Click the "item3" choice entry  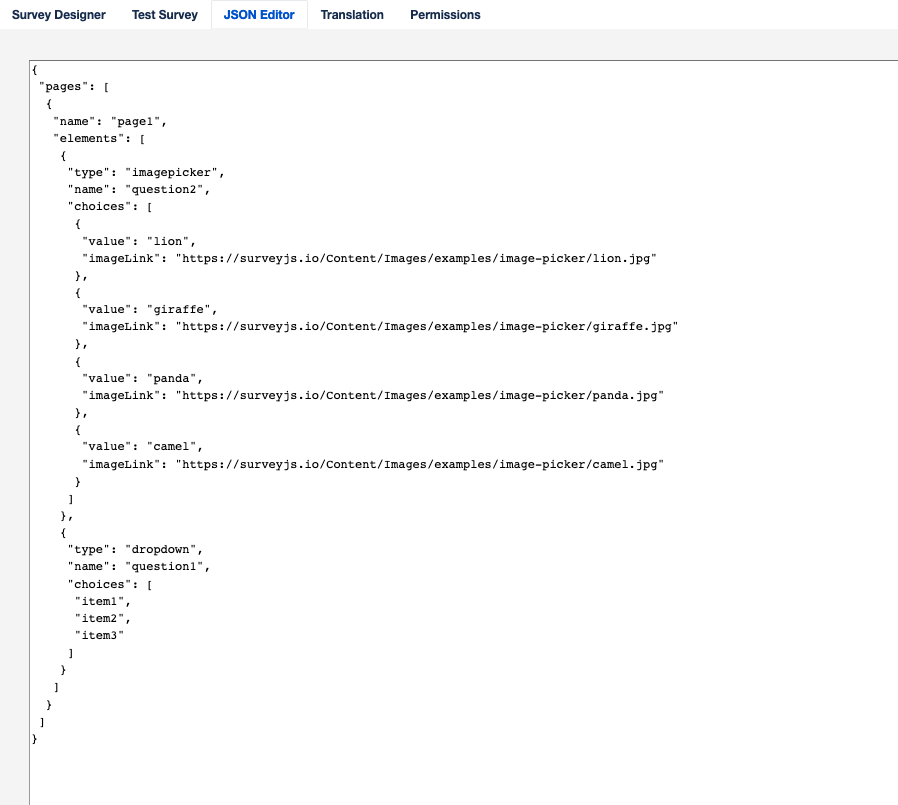(103, 635)
